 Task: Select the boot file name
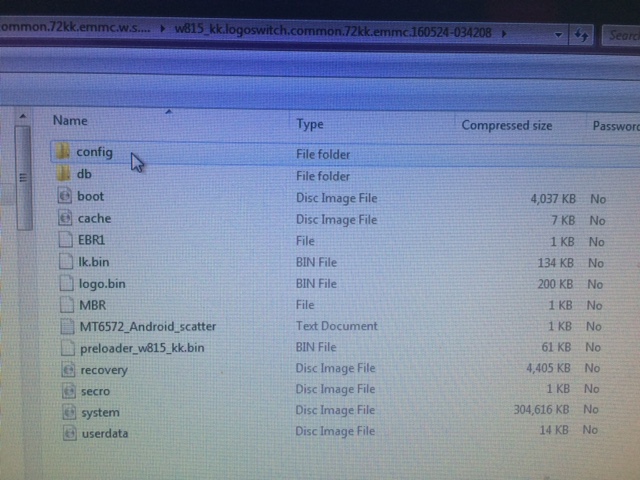(91, 196)
